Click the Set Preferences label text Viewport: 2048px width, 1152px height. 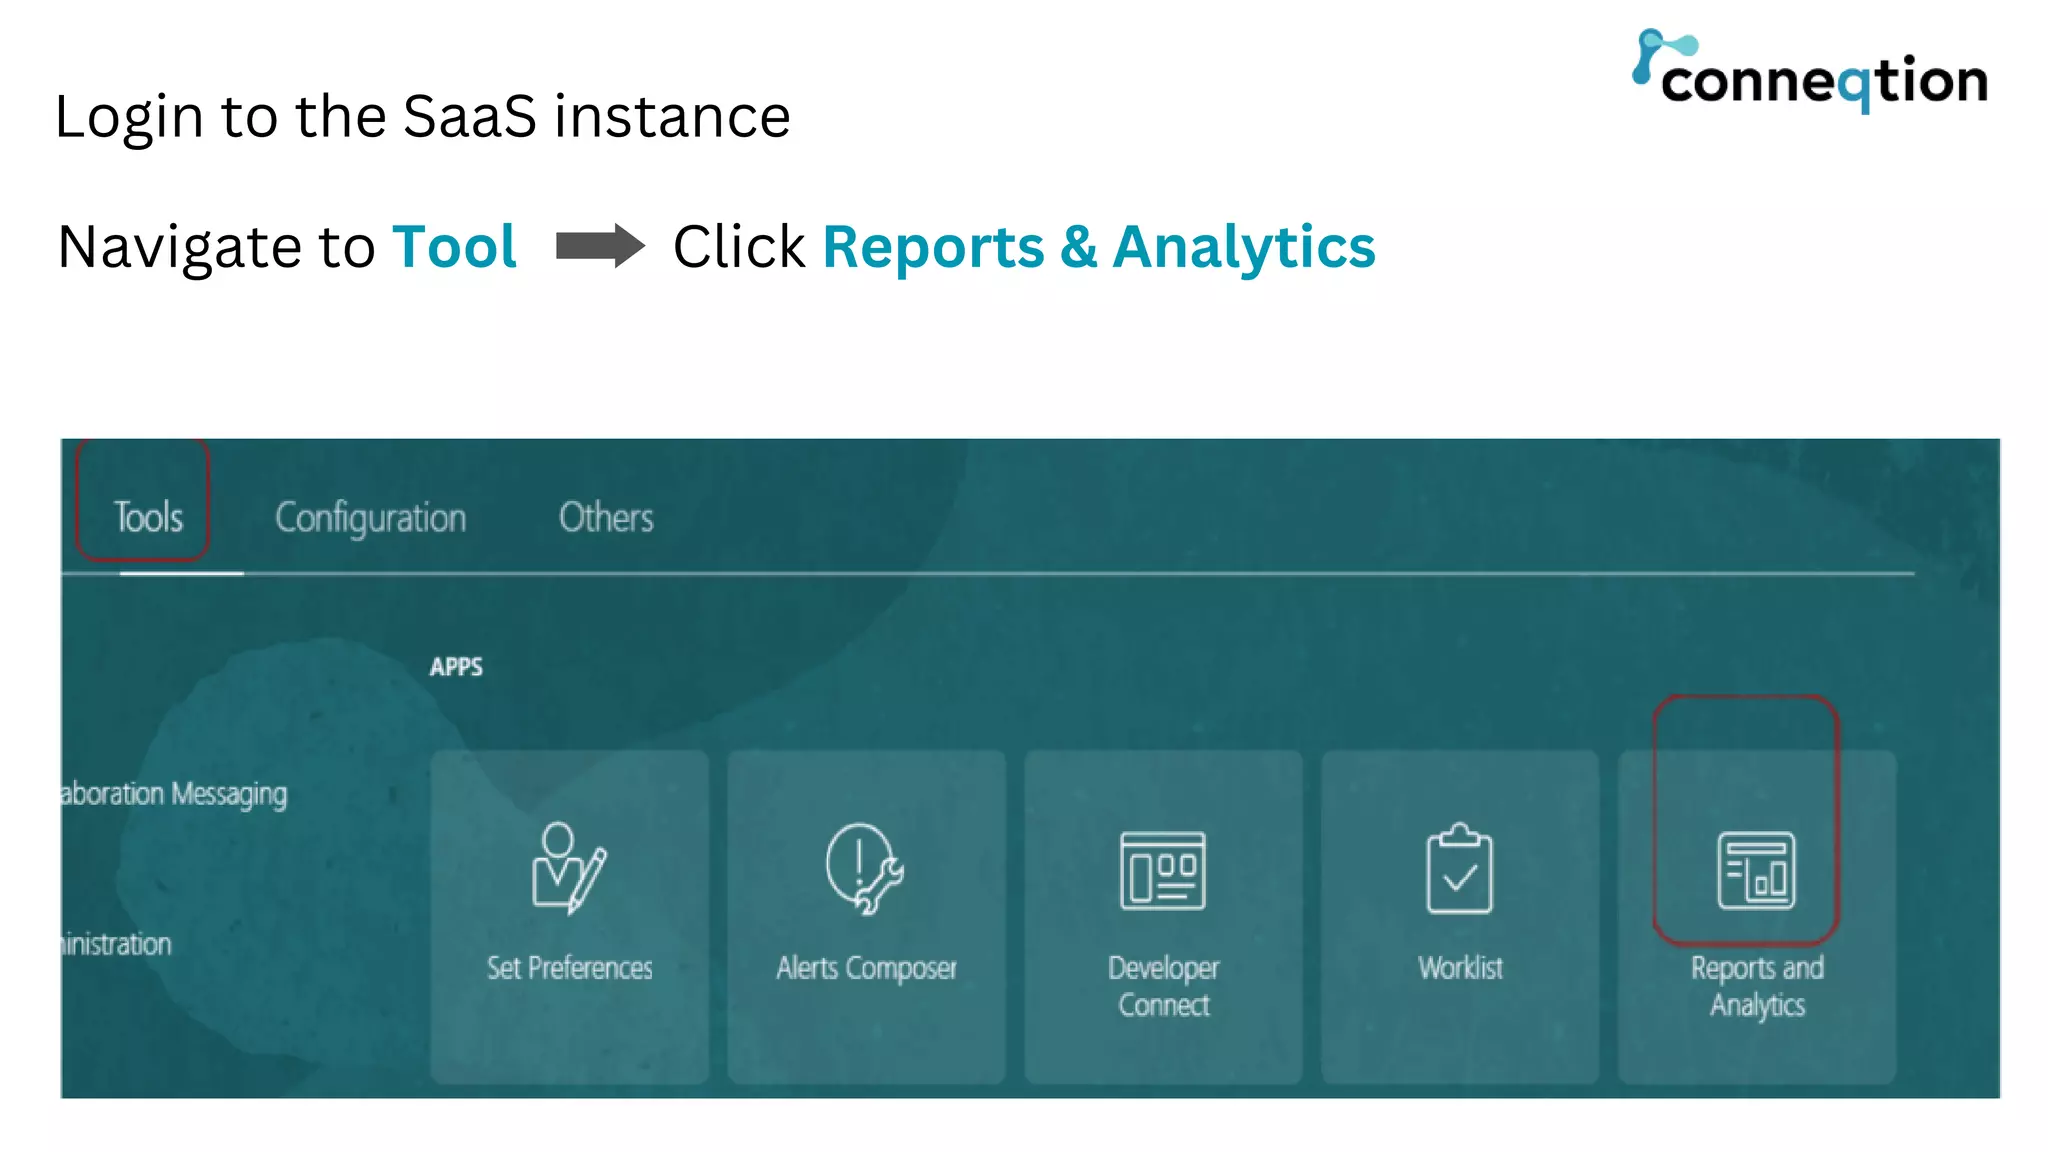pos(569,968)
